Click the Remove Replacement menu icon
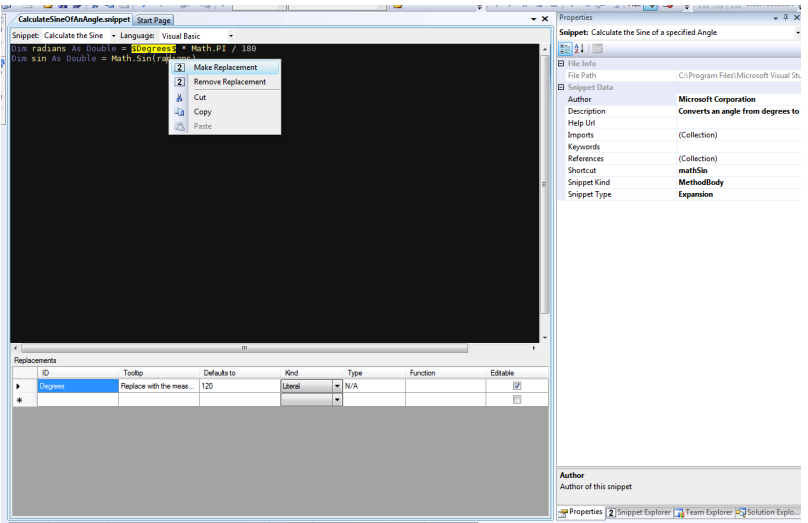 179,82
